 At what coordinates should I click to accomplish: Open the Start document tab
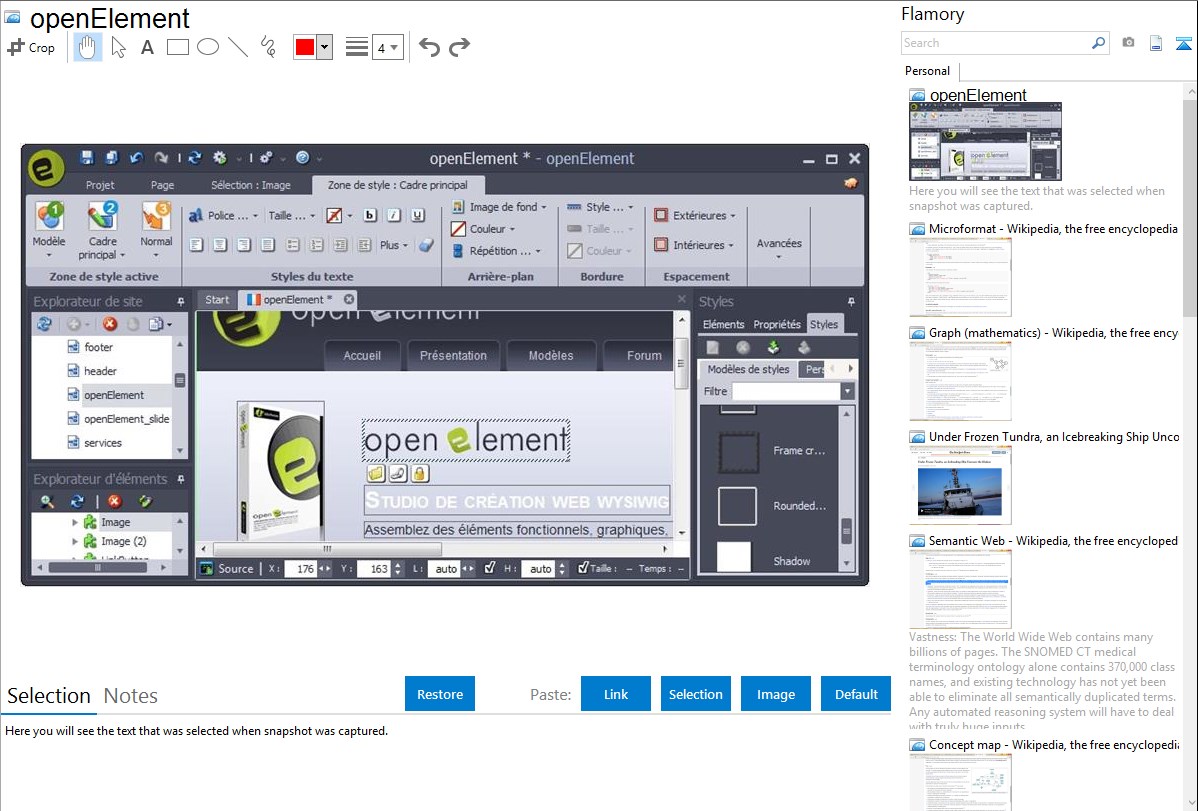pyautogui.click(x=217, y=300)
